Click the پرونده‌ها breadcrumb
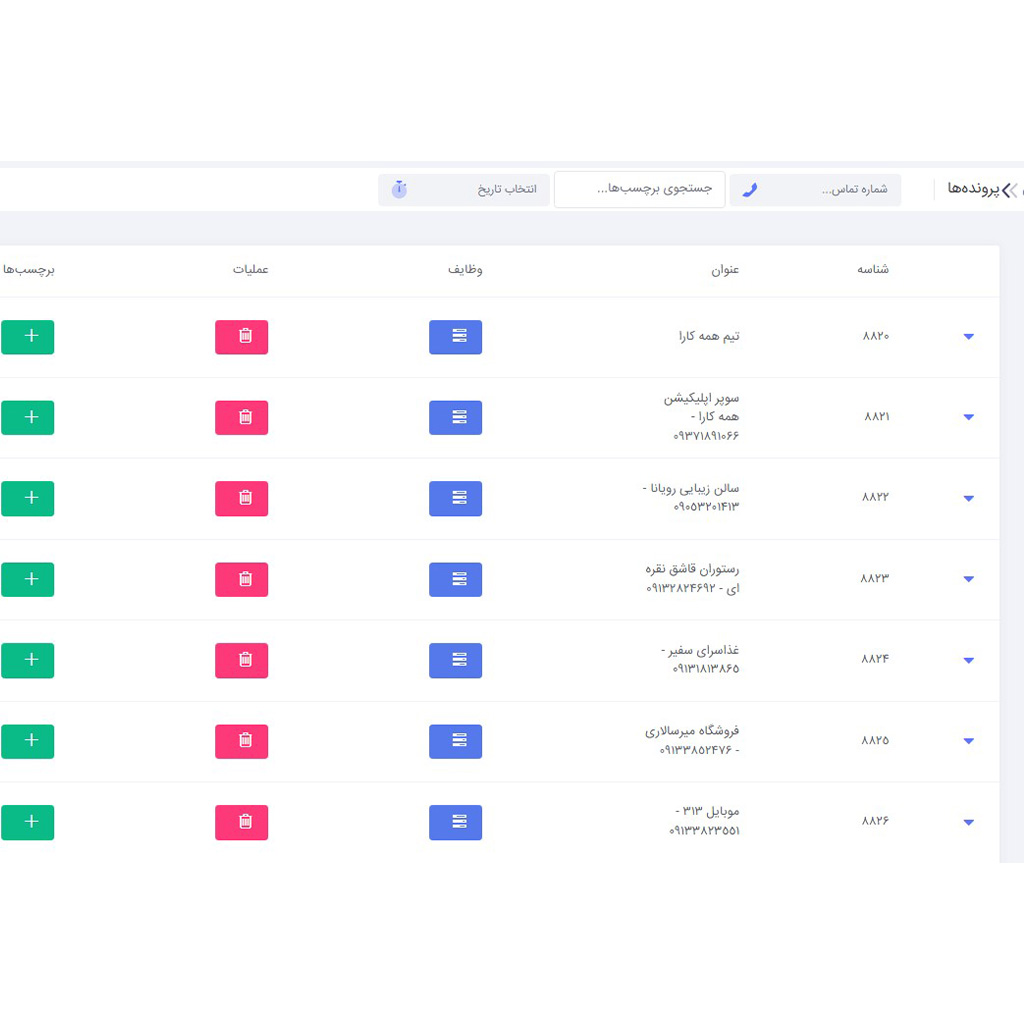1024x1024 pixels. (x=972, y=189)
